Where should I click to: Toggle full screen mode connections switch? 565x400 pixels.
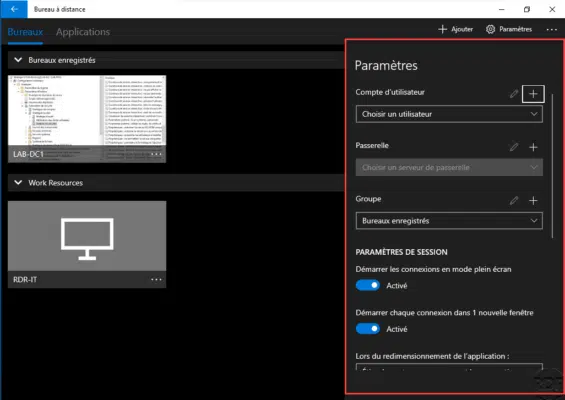coord(368,285)
